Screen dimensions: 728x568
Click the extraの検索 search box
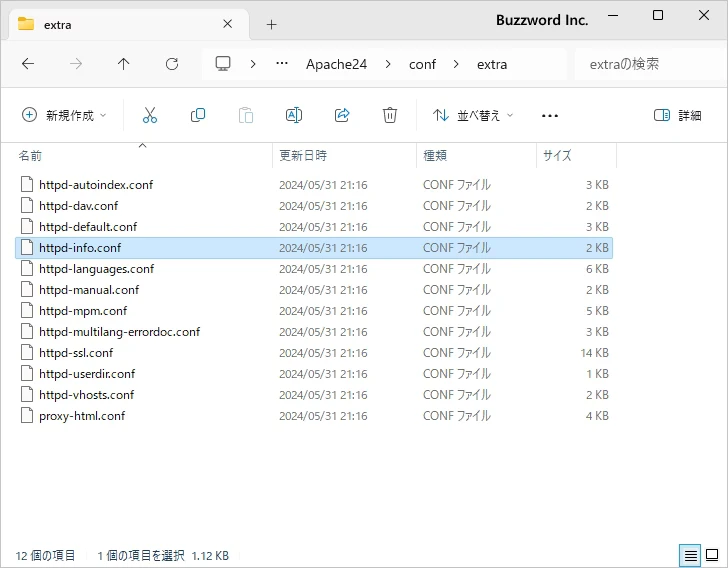[645, 64]
